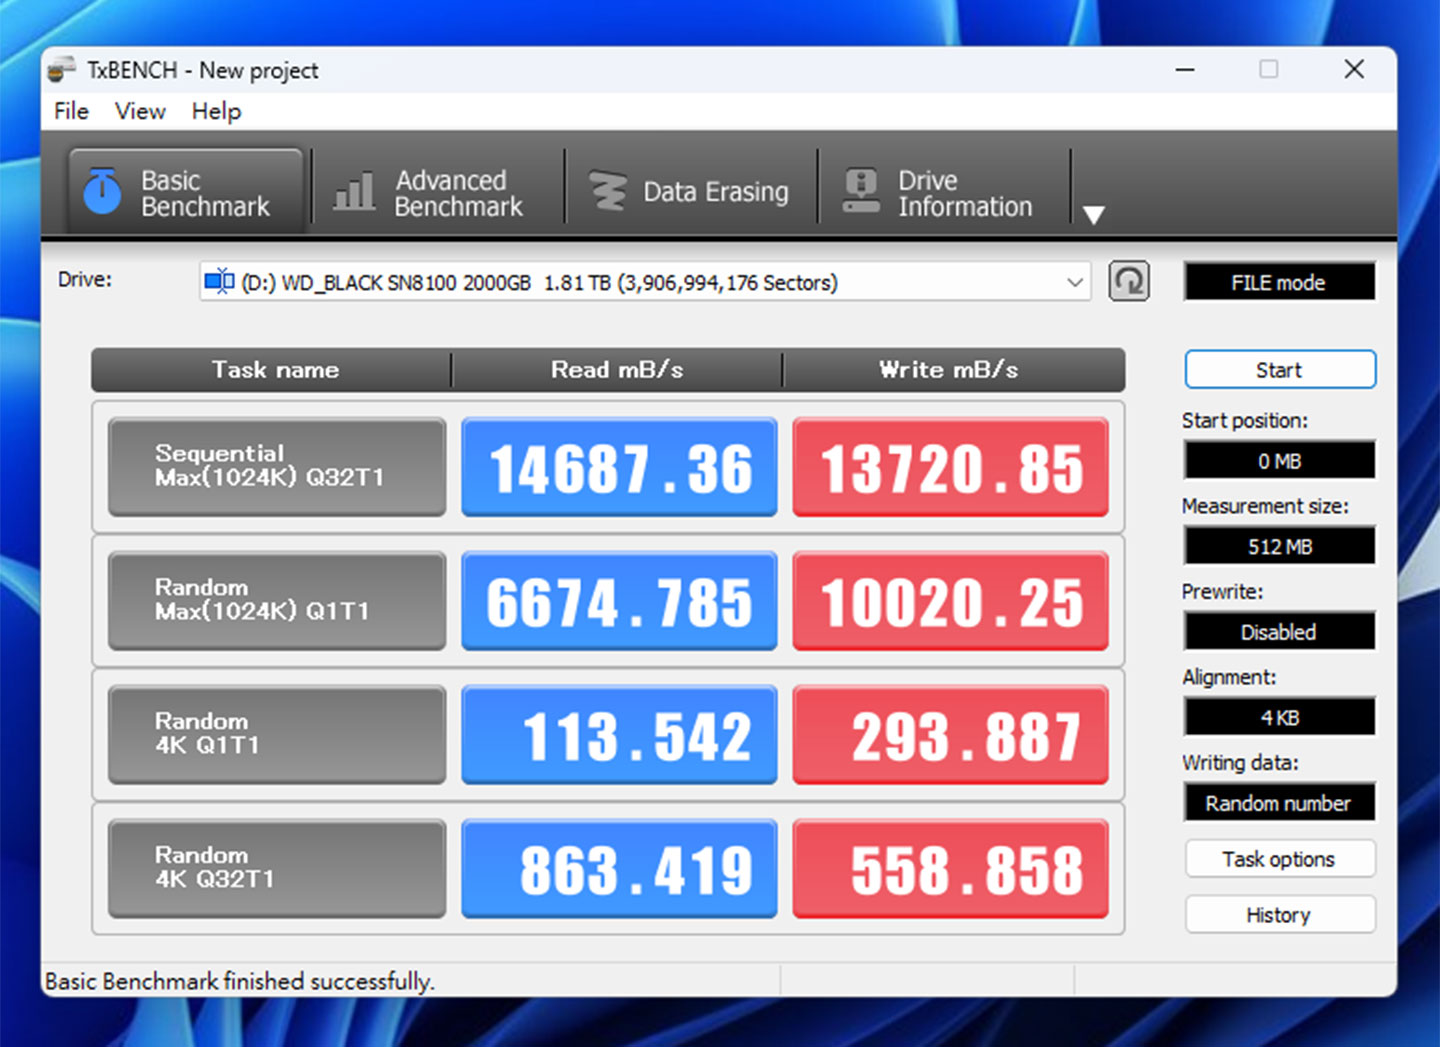Open the Help menu
The height and width of the screenshot is (1047, 1440).
[x=215, y=111]
